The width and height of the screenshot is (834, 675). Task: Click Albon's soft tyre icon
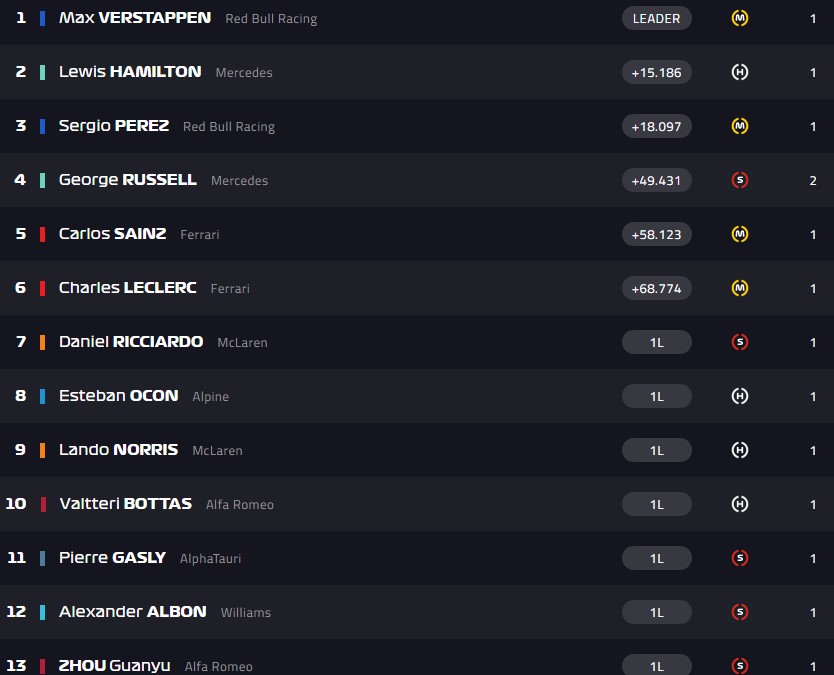click(740, 612)
